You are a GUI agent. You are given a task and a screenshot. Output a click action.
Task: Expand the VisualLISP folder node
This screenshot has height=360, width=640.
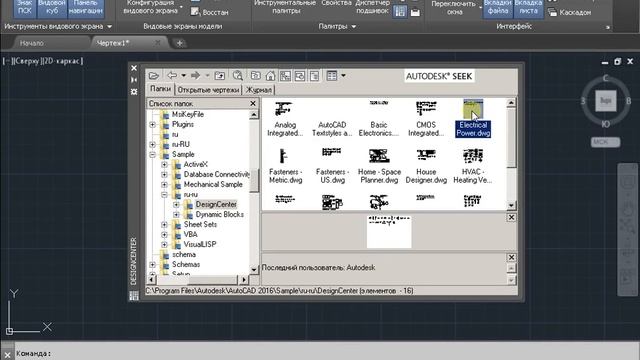(164, 244)
